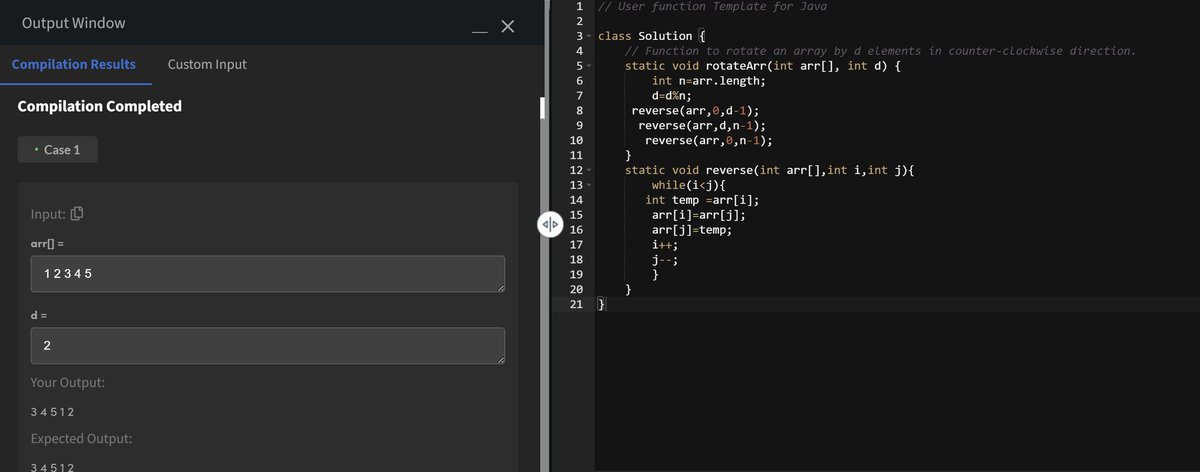
Task: Click the code line 'i++;'
Action: (665, 245)
